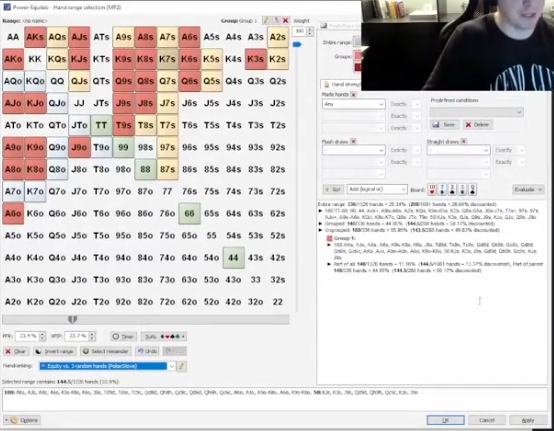
Task: Open the Handranking equity dropdown
Action: 107,366
